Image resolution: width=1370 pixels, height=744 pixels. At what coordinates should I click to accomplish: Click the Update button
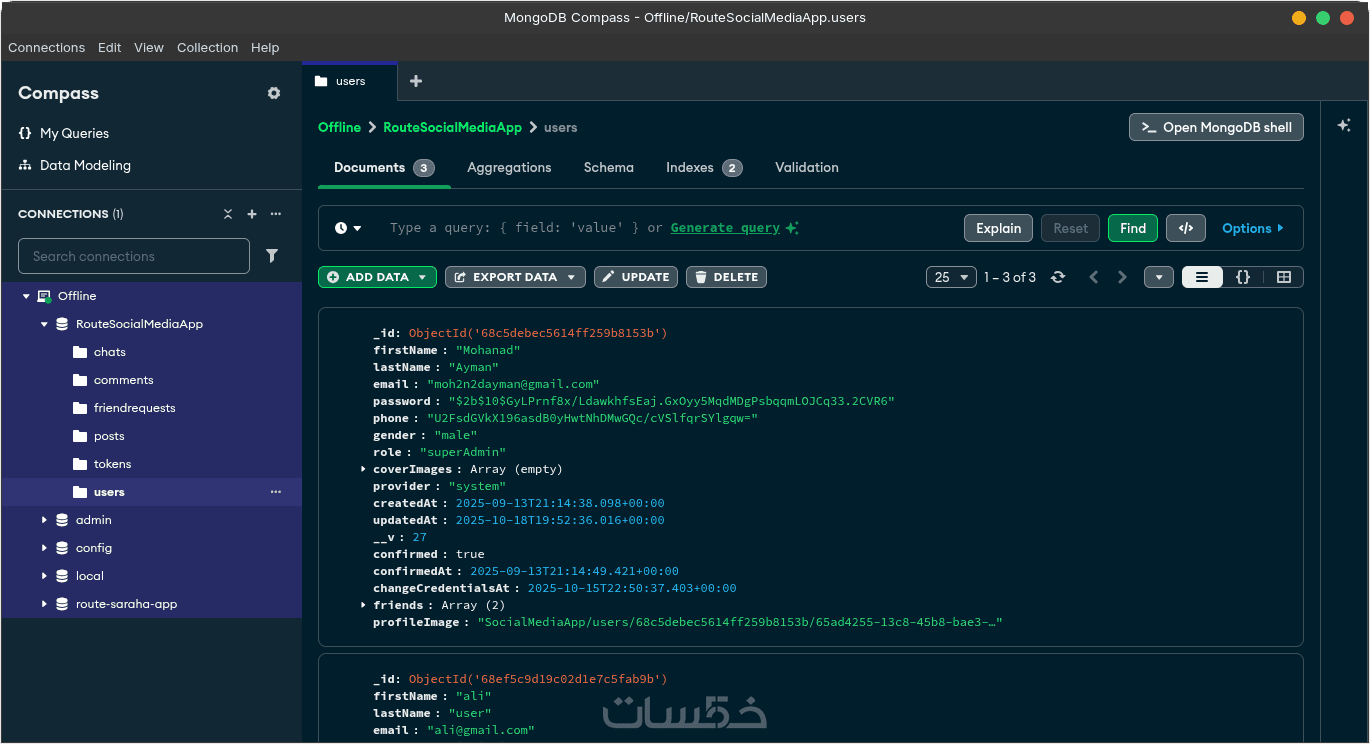(x=636, y=277)
